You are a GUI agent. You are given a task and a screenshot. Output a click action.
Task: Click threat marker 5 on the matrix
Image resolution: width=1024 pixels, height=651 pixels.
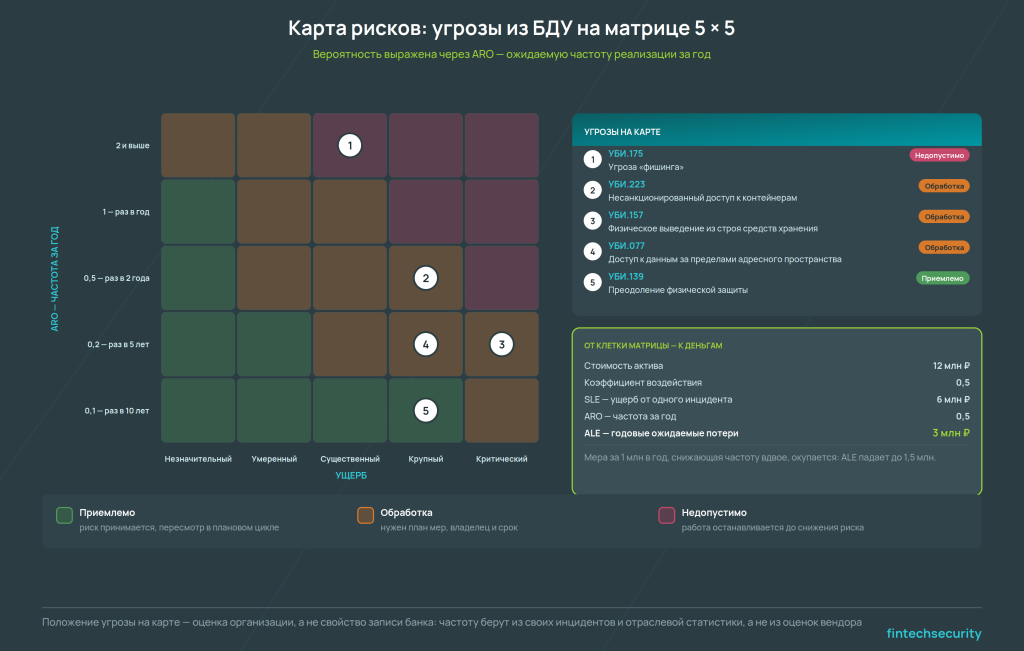click(x=426, y=411)
